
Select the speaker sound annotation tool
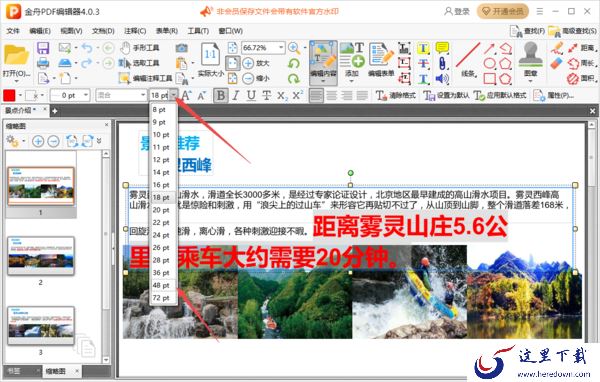click(x=442, y=78)
